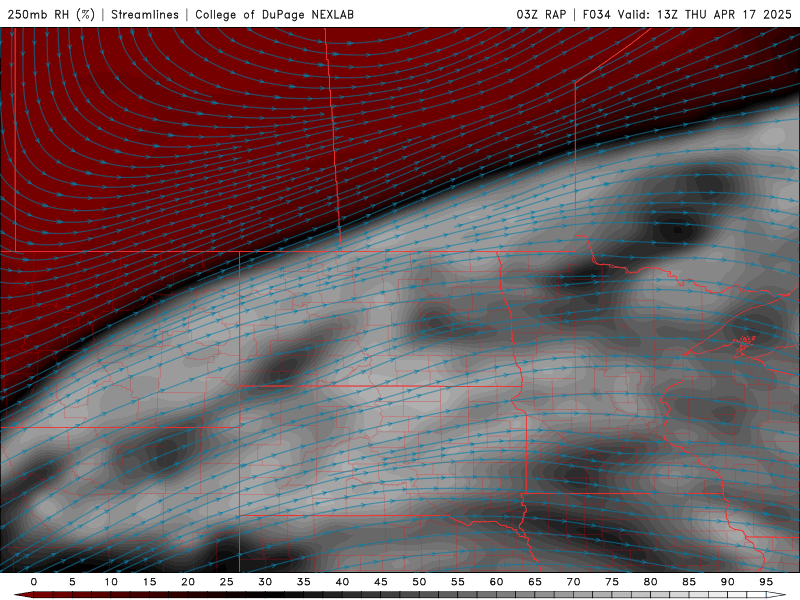Click the "Streamlines" label in the header

[145, 14]
